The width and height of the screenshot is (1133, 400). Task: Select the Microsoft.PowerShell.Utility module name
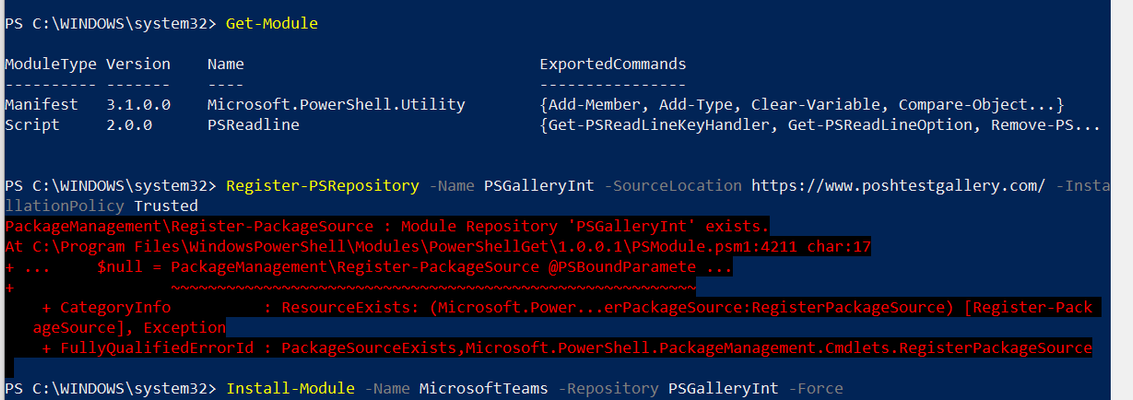(x=336, y=105)
